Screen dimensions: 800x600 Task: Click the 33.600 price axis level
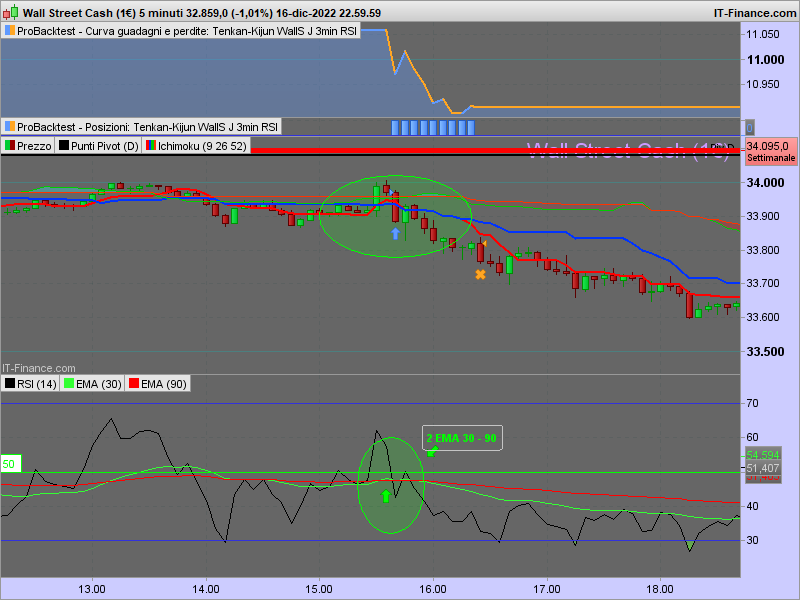point(763,317)
